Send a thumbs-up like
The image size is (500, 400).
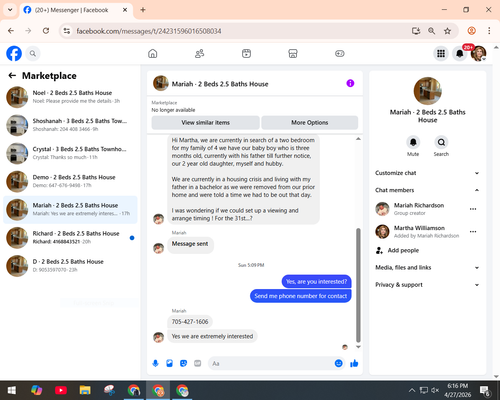[x=354, y=363]
